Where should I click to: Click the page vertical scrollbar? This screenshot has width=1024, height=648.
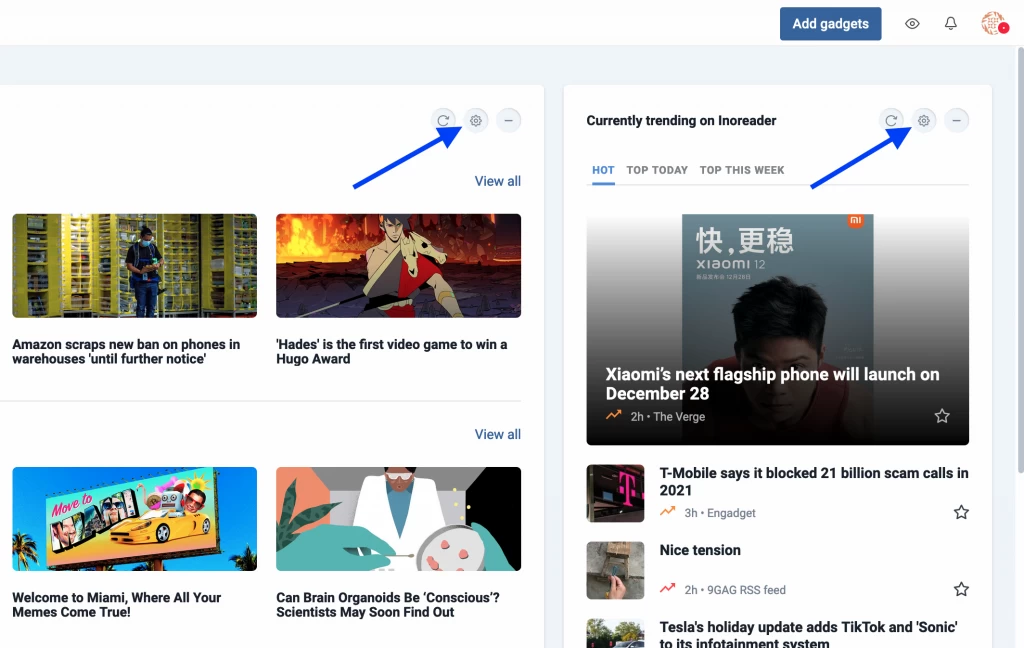point(1020,261)
